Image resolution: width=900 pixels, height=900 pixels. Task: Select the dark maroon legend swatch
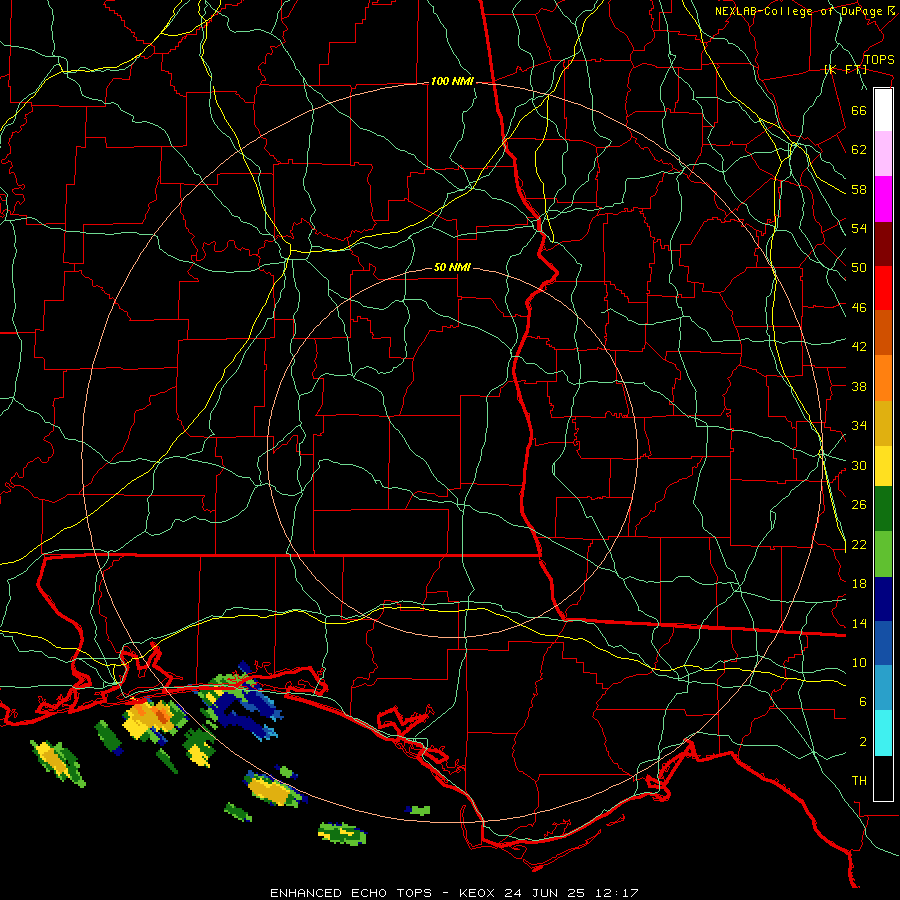(x=883, y=244)
